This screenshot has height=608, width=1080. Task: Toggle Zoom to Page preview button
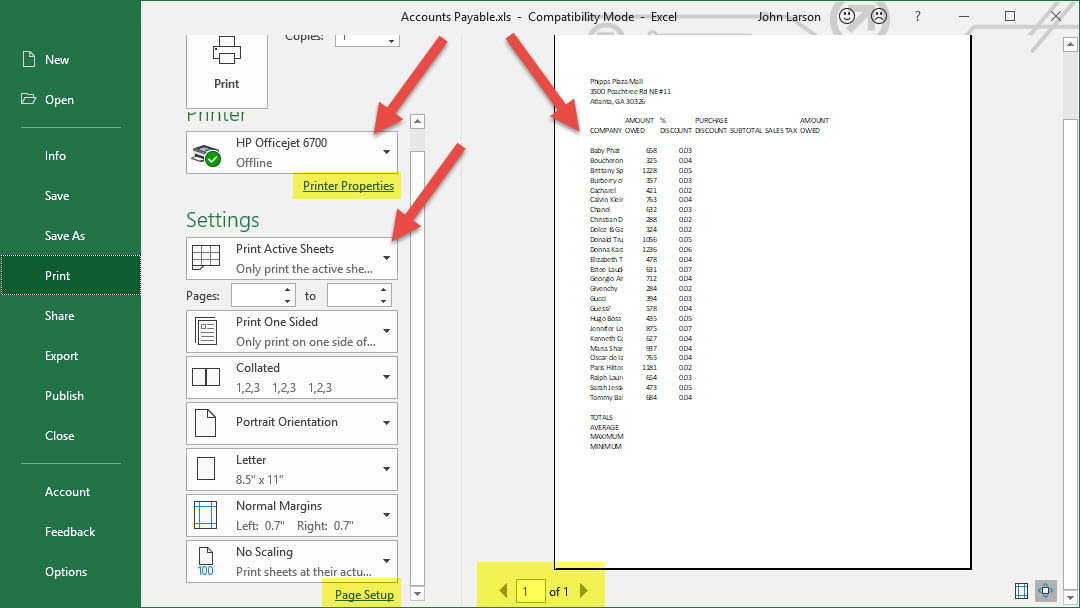click(x=1046, y=590)
